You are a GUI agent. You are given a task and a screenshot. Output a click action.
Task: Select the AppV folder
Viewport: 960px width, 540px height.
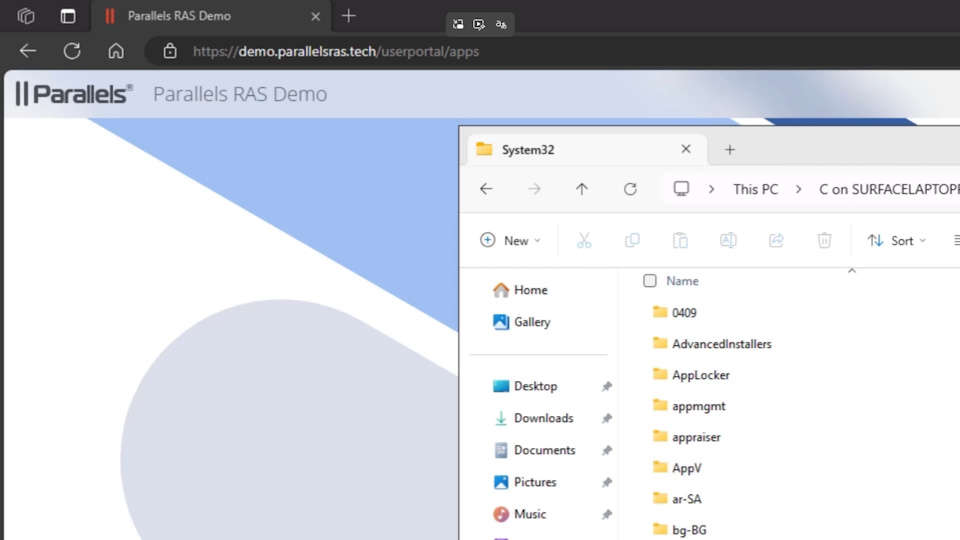677,468
